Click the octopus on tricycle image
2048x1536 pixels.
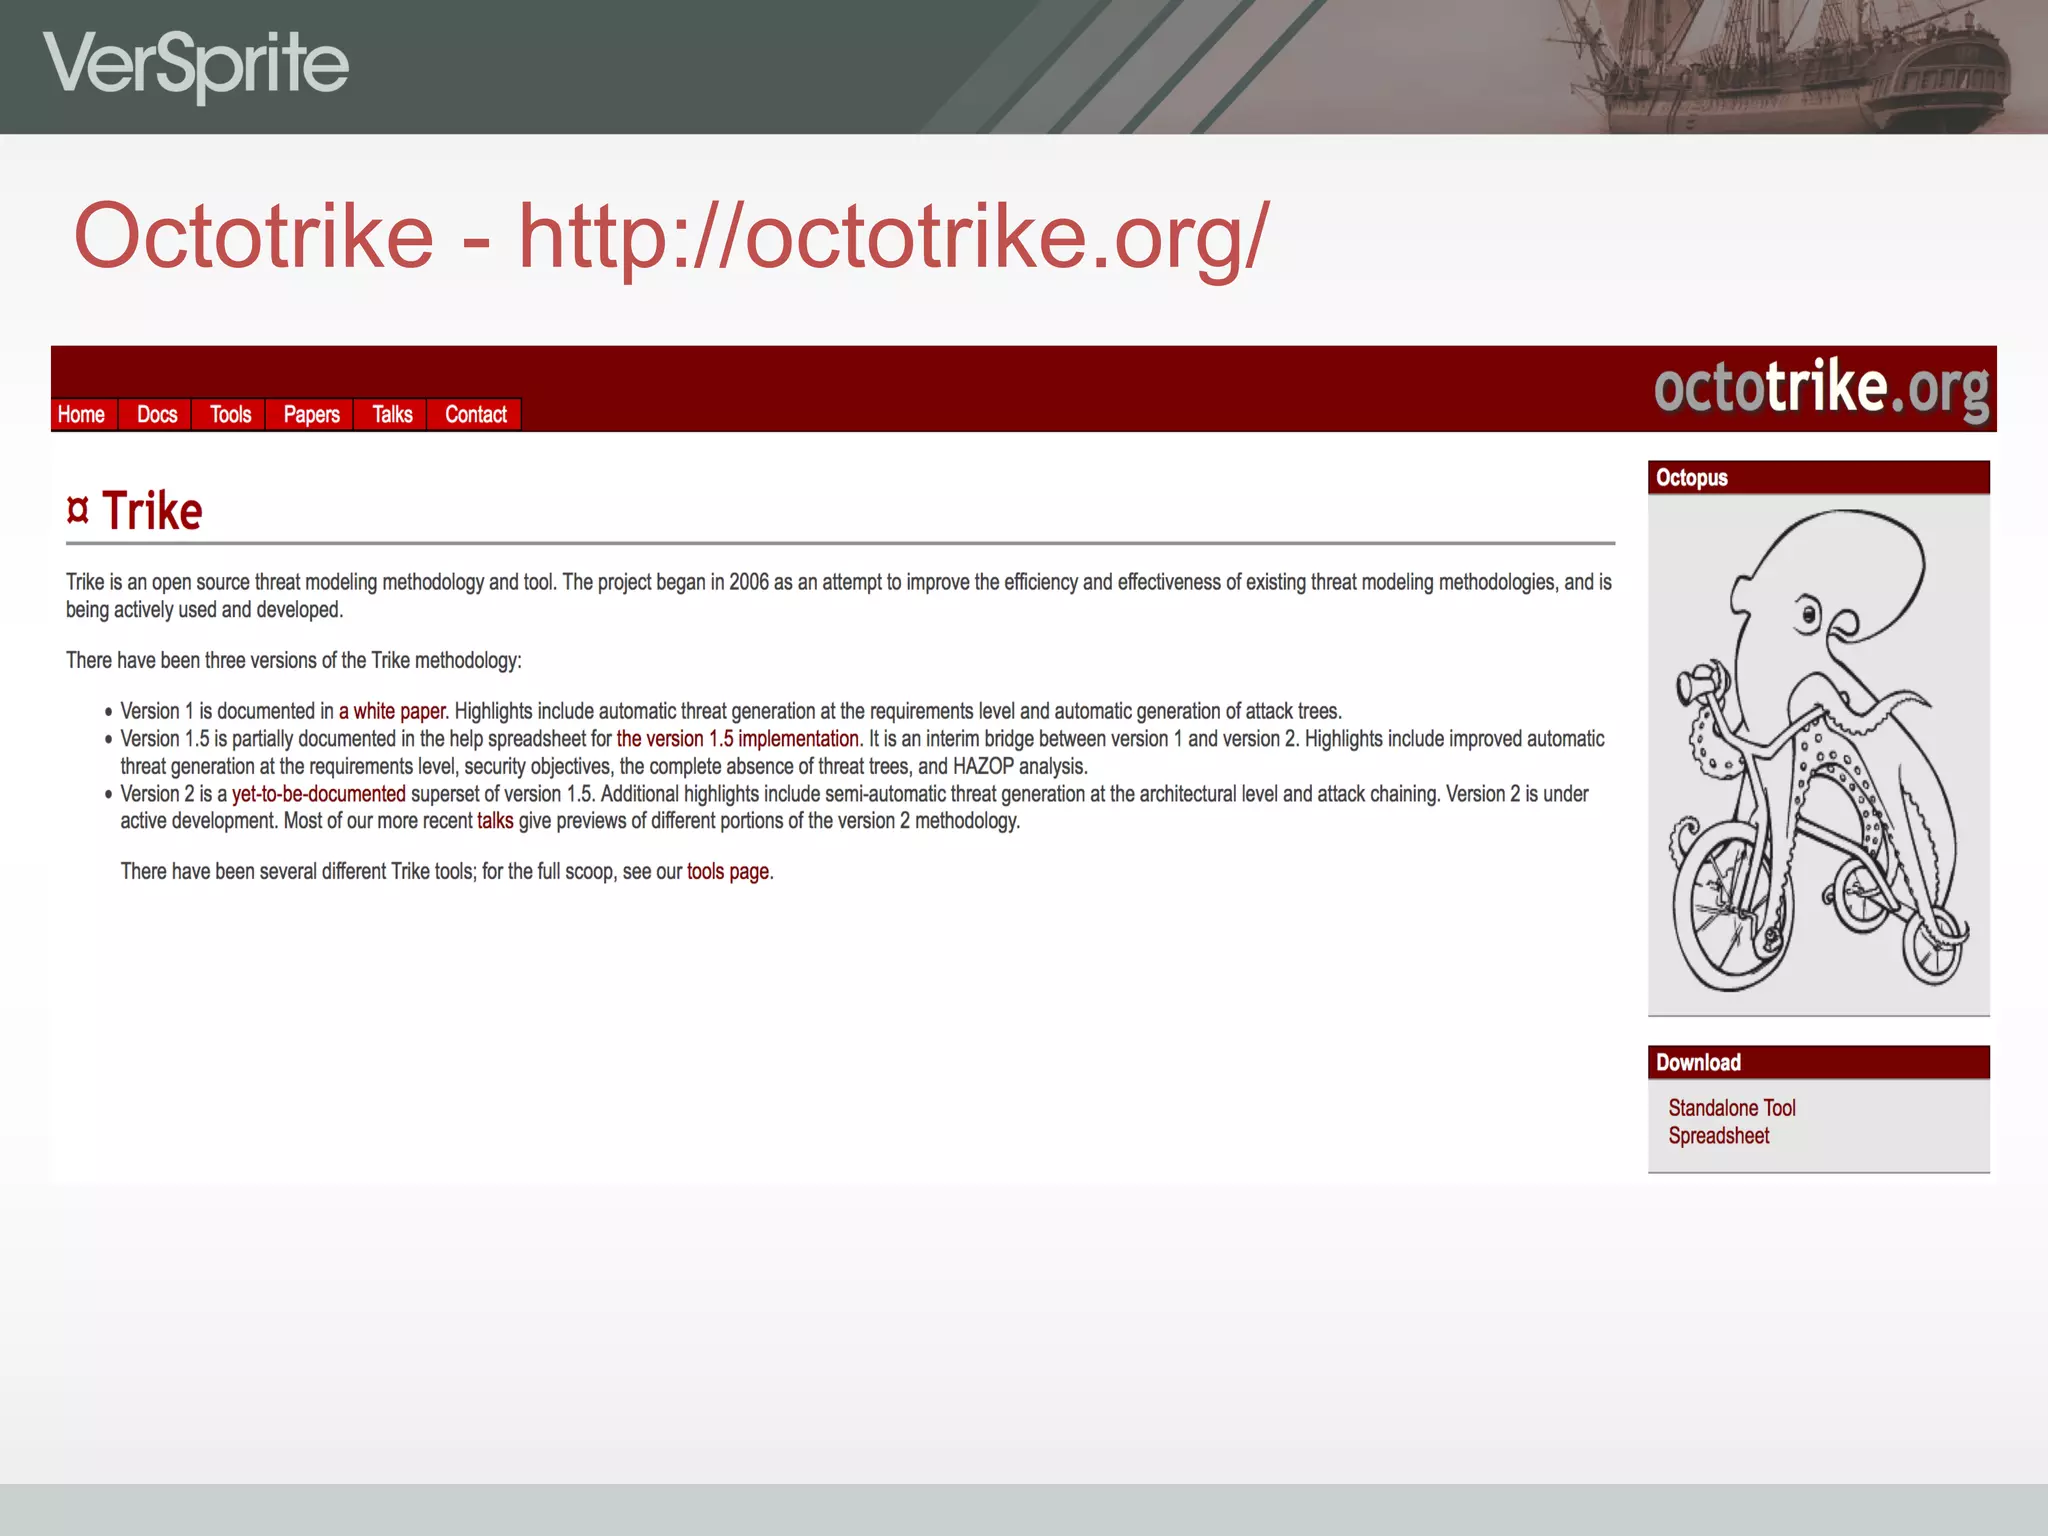[x=1819, y=752]
